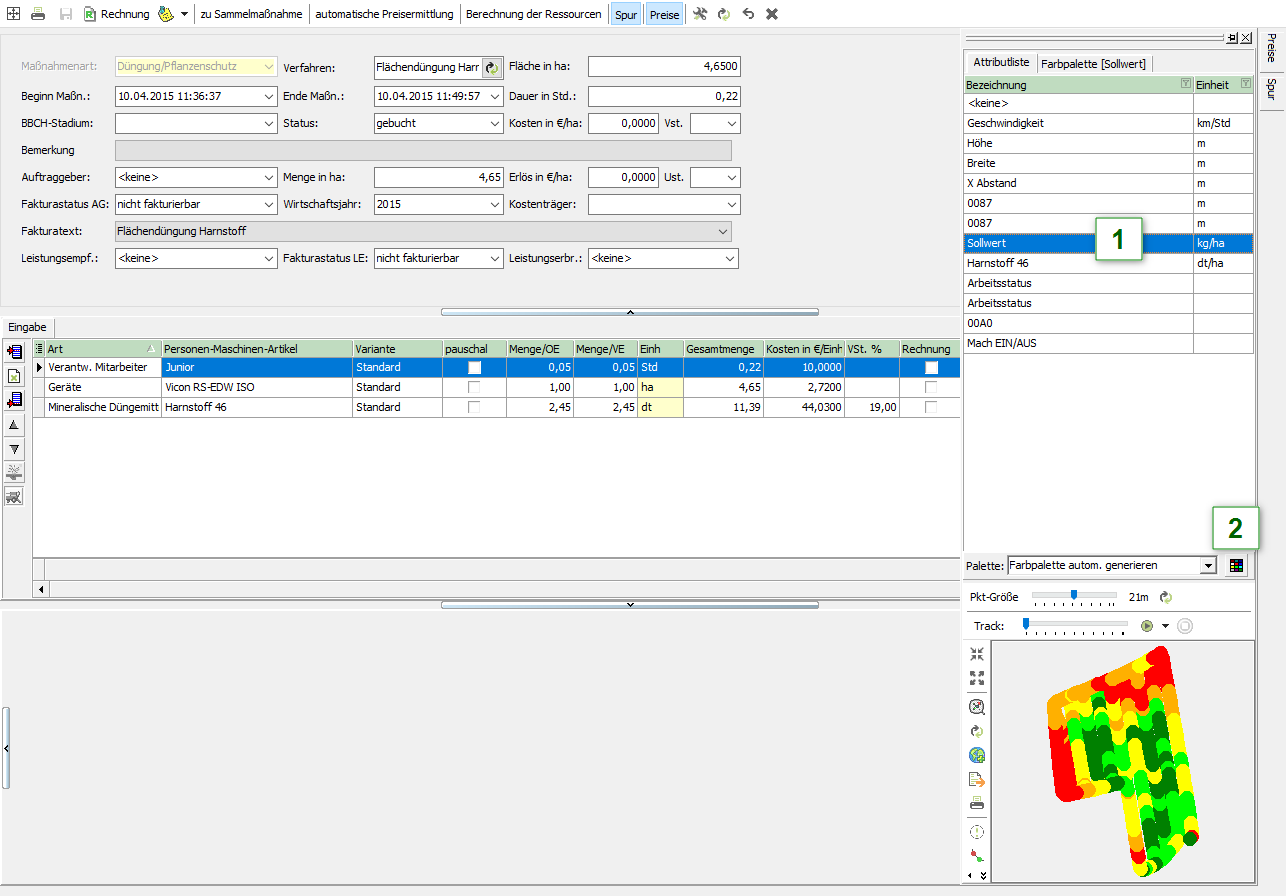Click the track play button

coord(1147,626)
